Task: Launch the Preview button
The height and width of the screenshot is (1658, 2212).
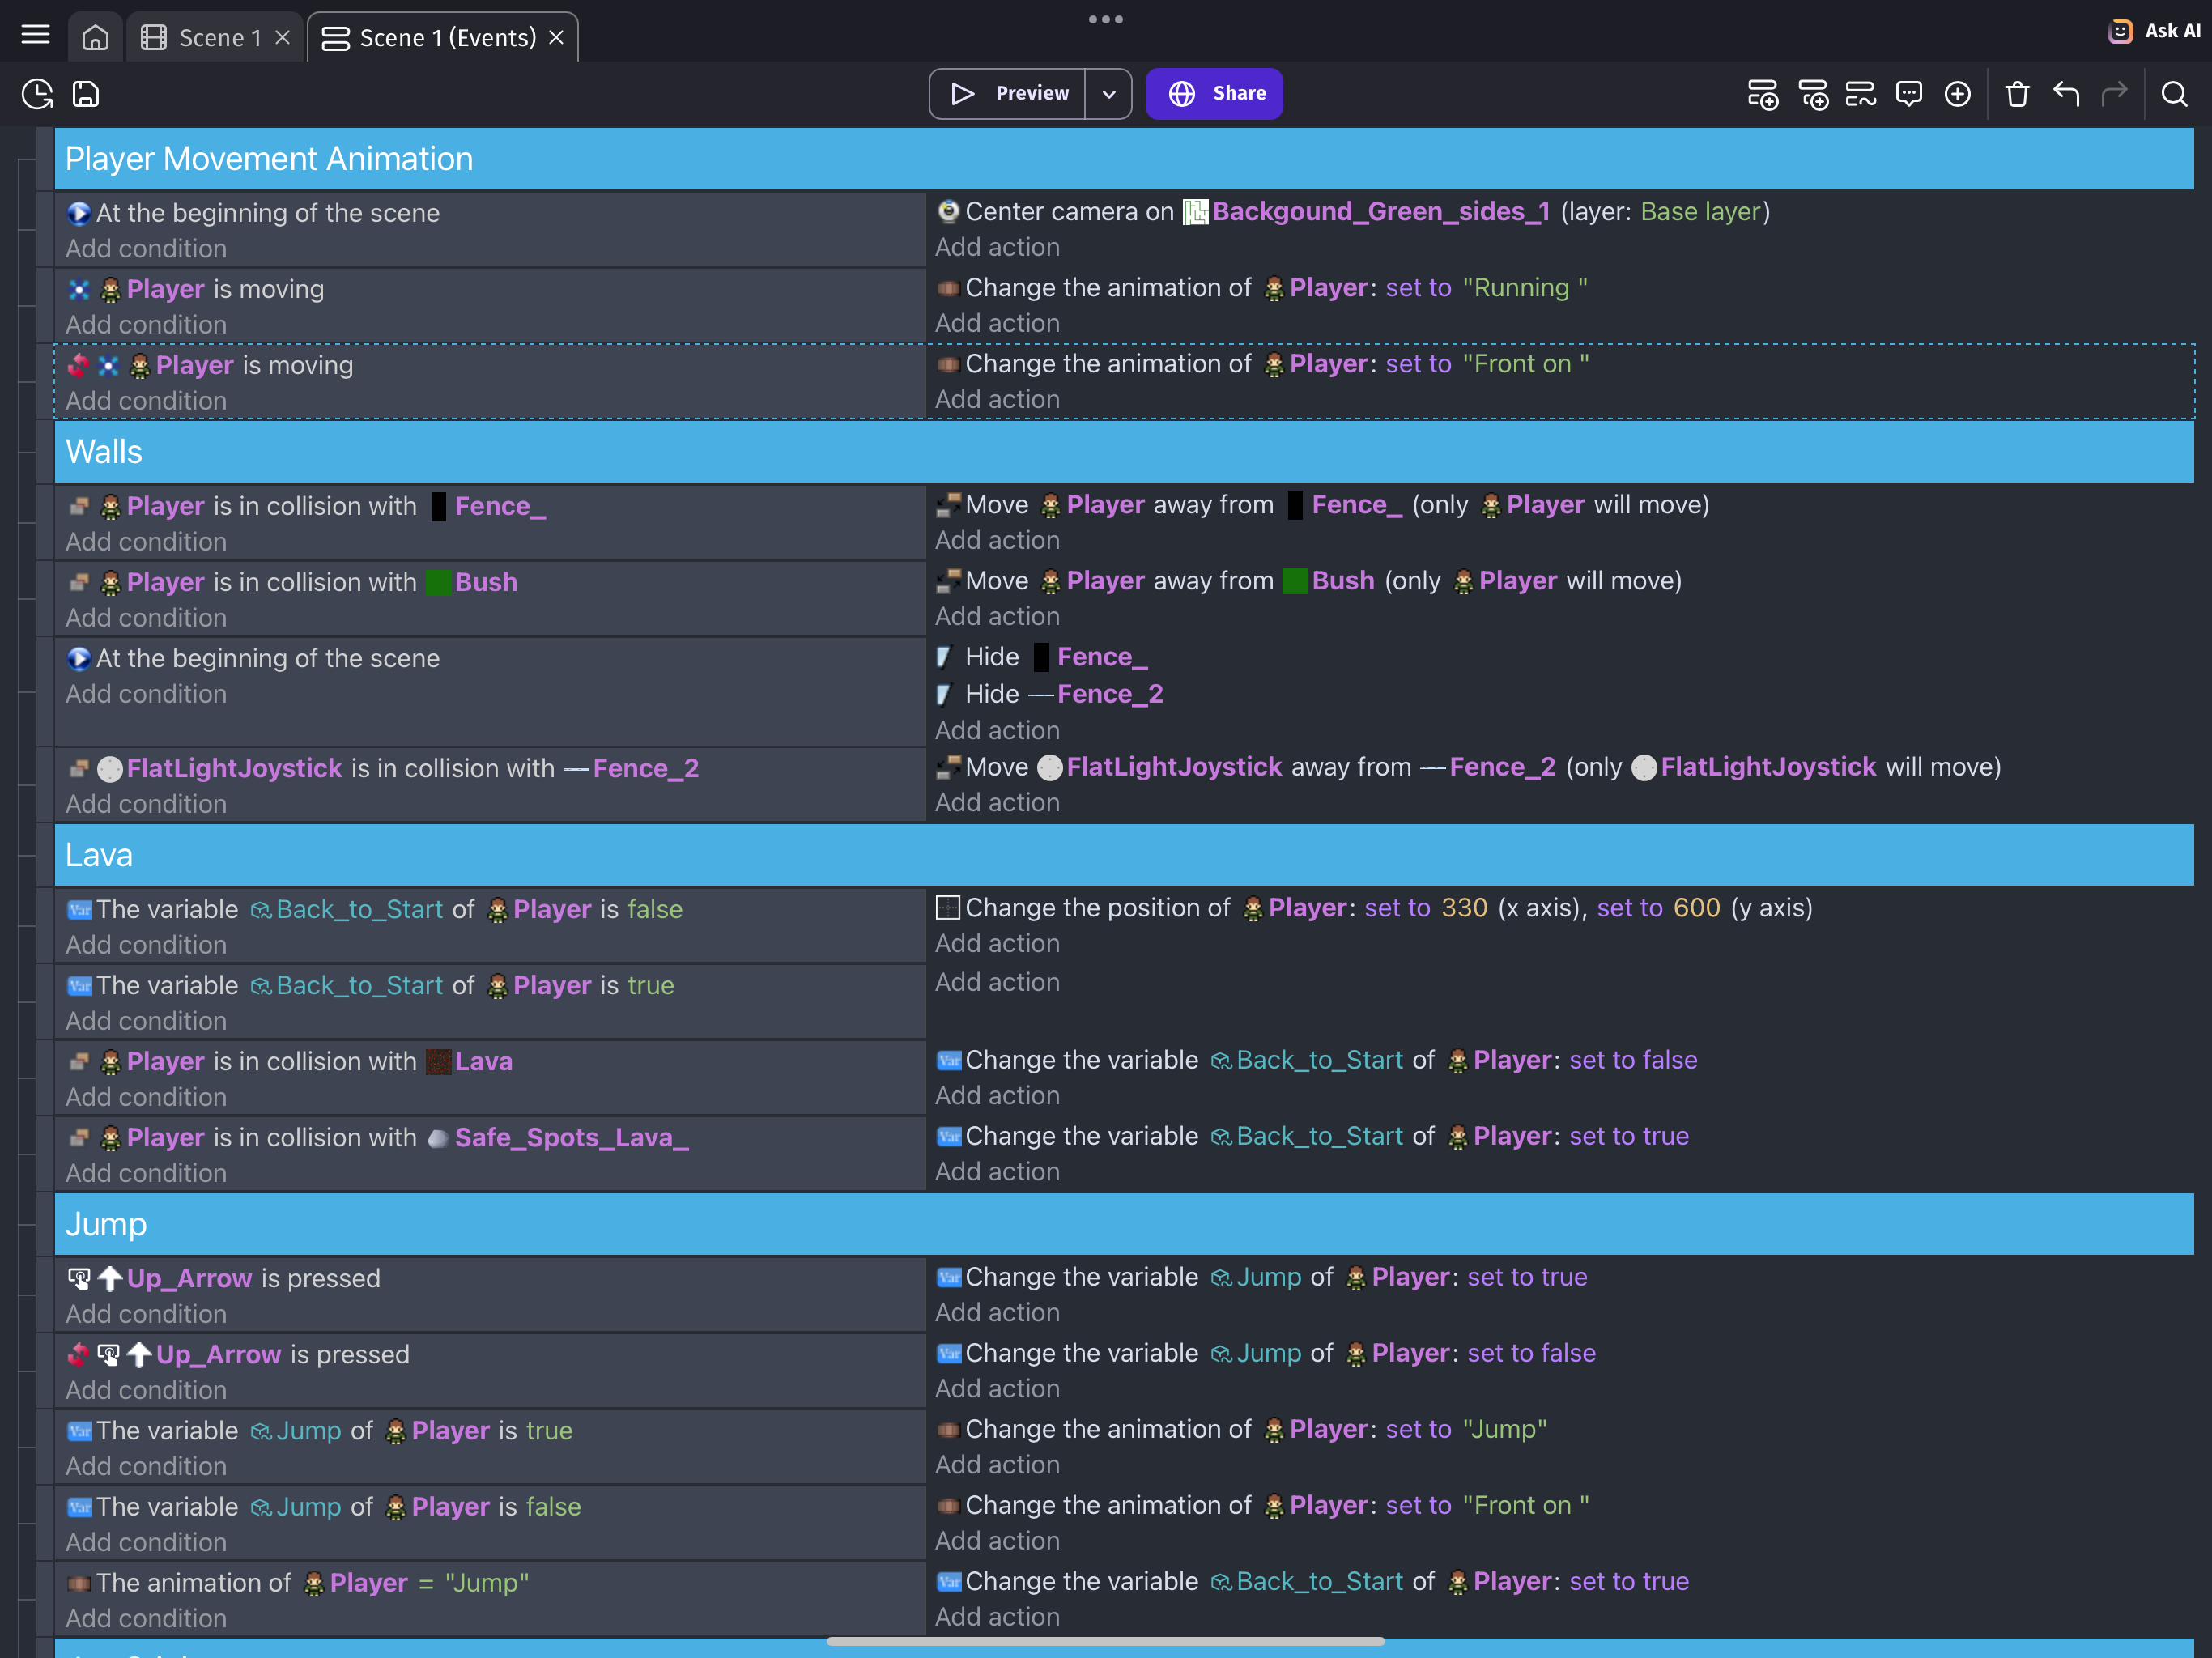Action: 1008,94
